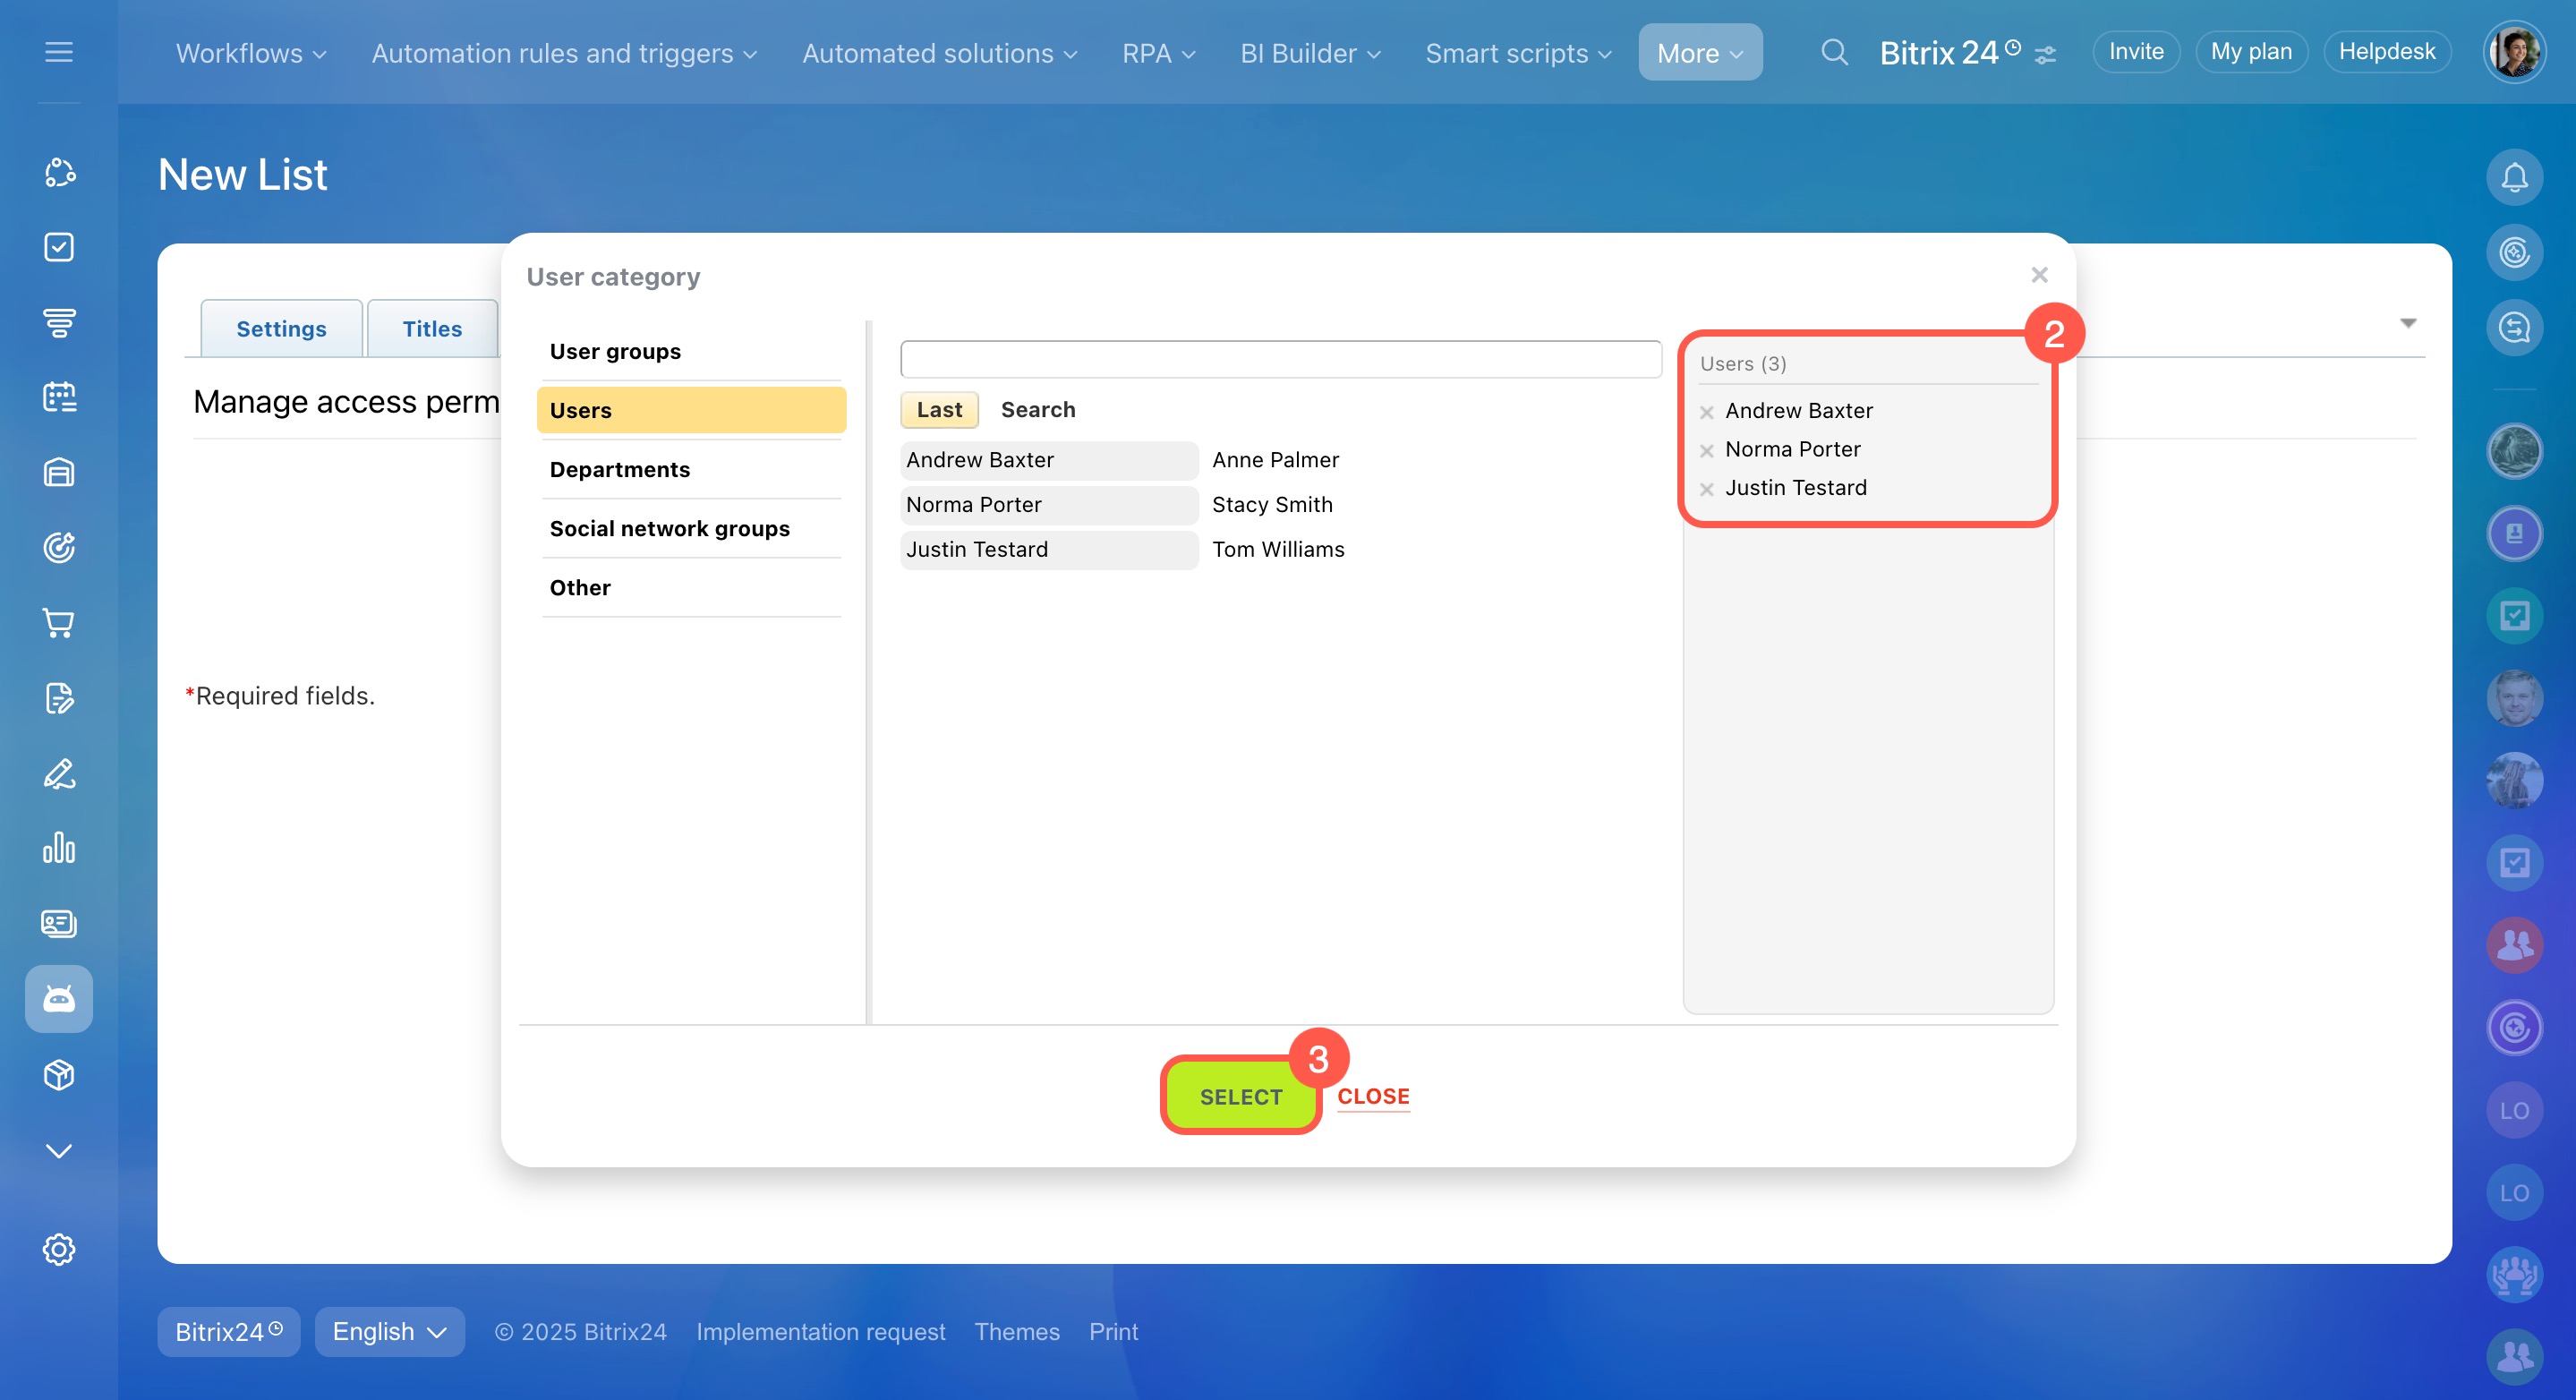The width and height of the screenshot is (2576, 1400).
Task: Choose Stacy Smith in the user list
Action: point(1272,505)
